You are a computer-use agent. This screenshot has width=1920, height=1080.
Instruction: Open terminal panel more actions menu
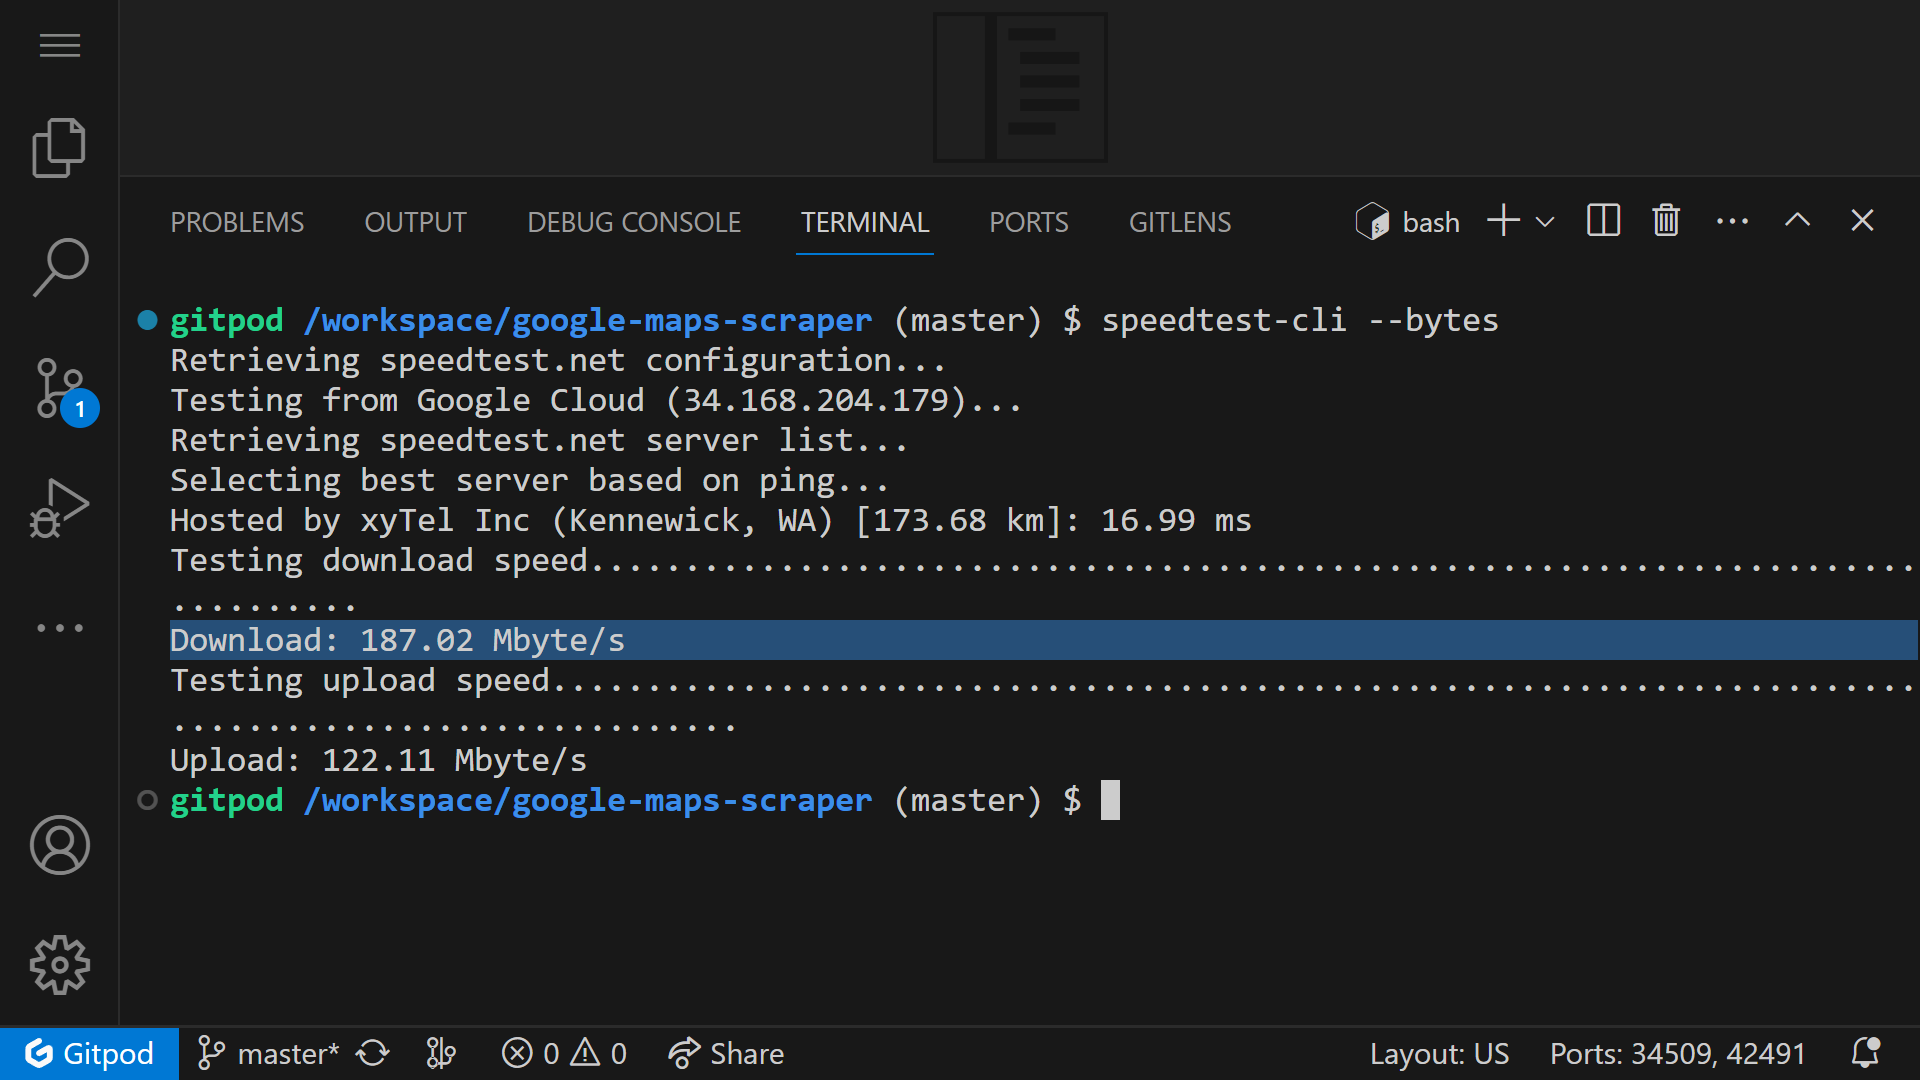[x=1732, y=221]
